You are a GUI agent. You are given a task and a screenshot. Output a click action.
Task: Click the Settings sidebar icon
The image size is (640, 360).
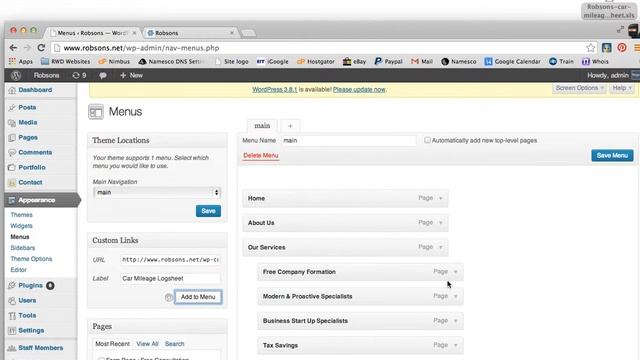click(12, 331)
